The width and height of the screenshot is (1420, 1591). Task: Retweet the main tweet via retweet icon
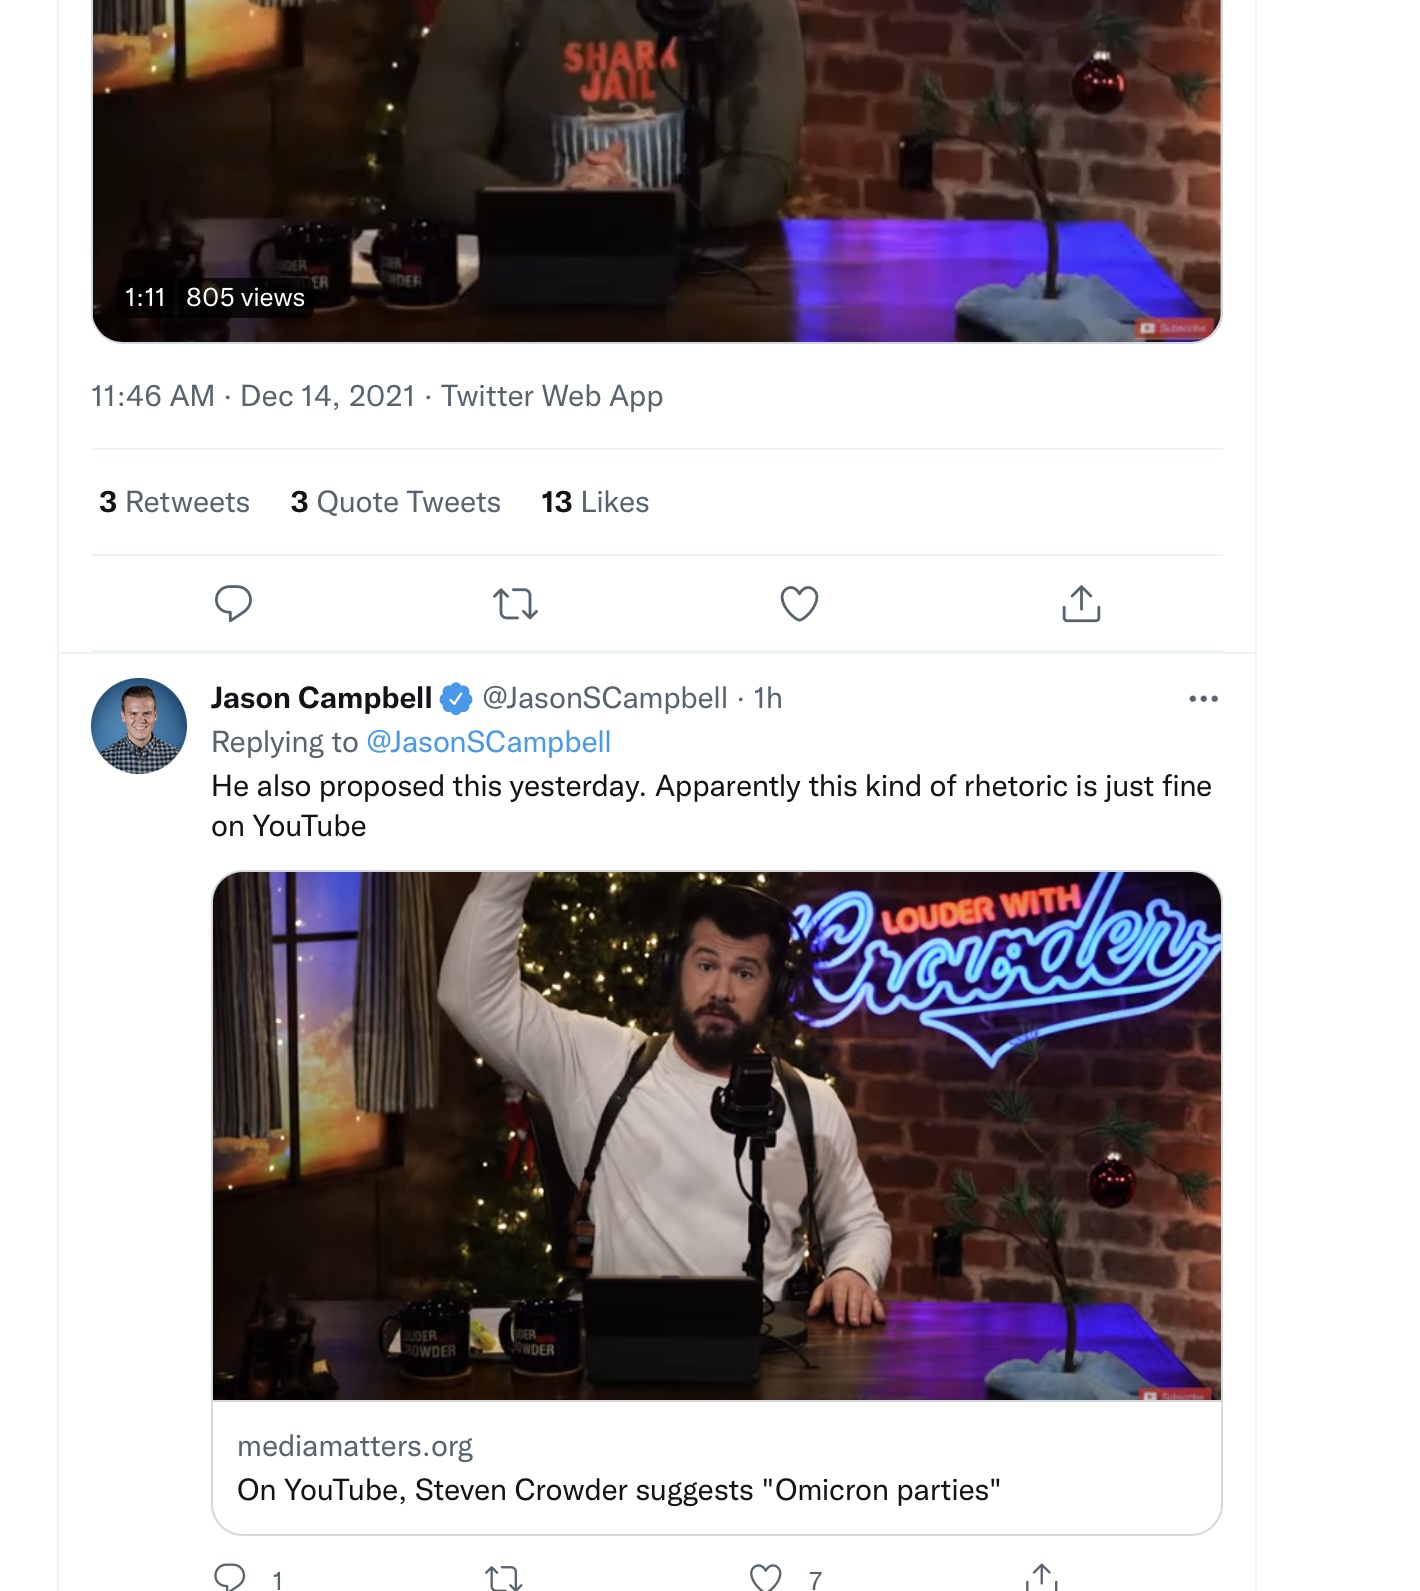coord(516,603)
